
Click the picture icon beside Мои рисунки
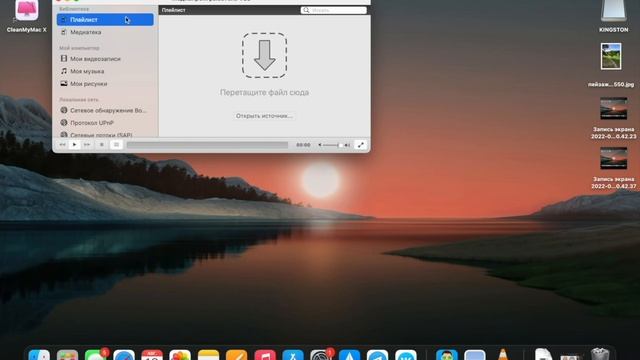(64, 84)
